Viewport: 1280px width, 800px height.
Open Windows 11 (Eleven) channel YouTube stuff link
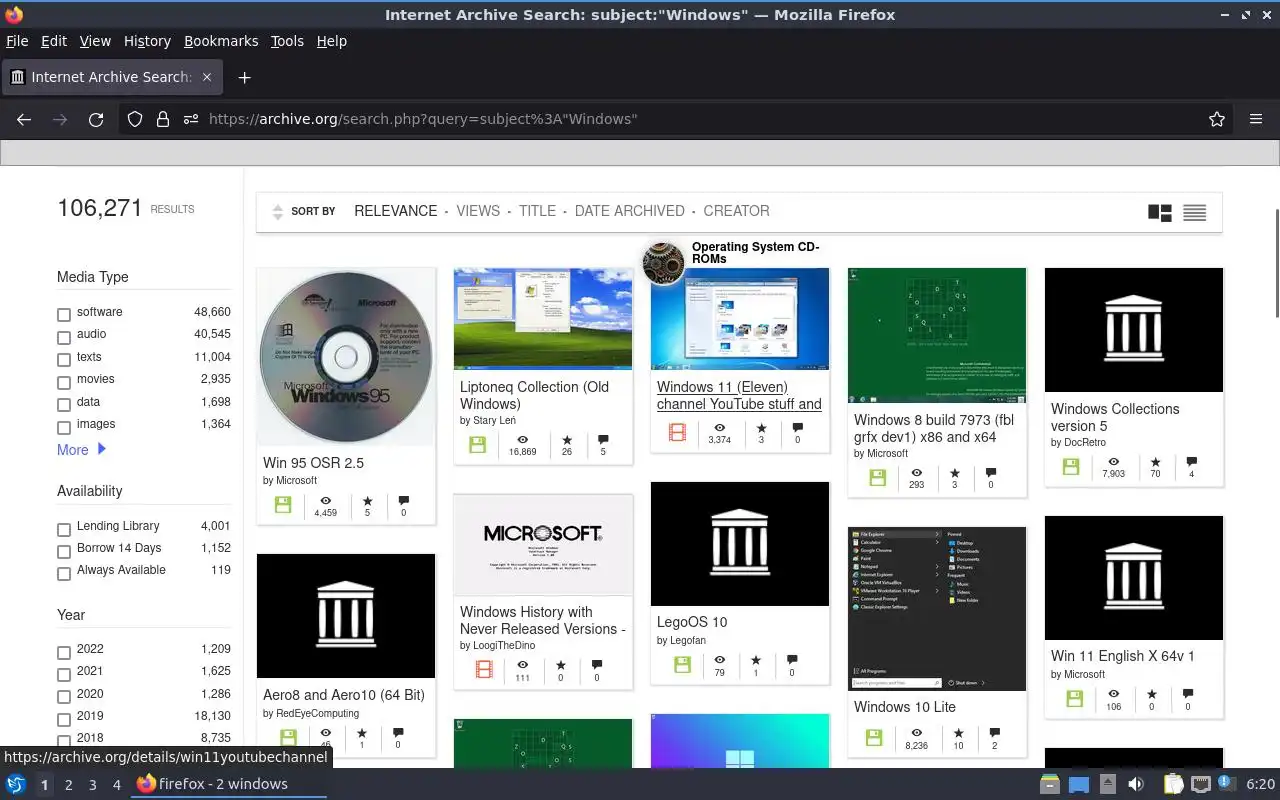739,396
